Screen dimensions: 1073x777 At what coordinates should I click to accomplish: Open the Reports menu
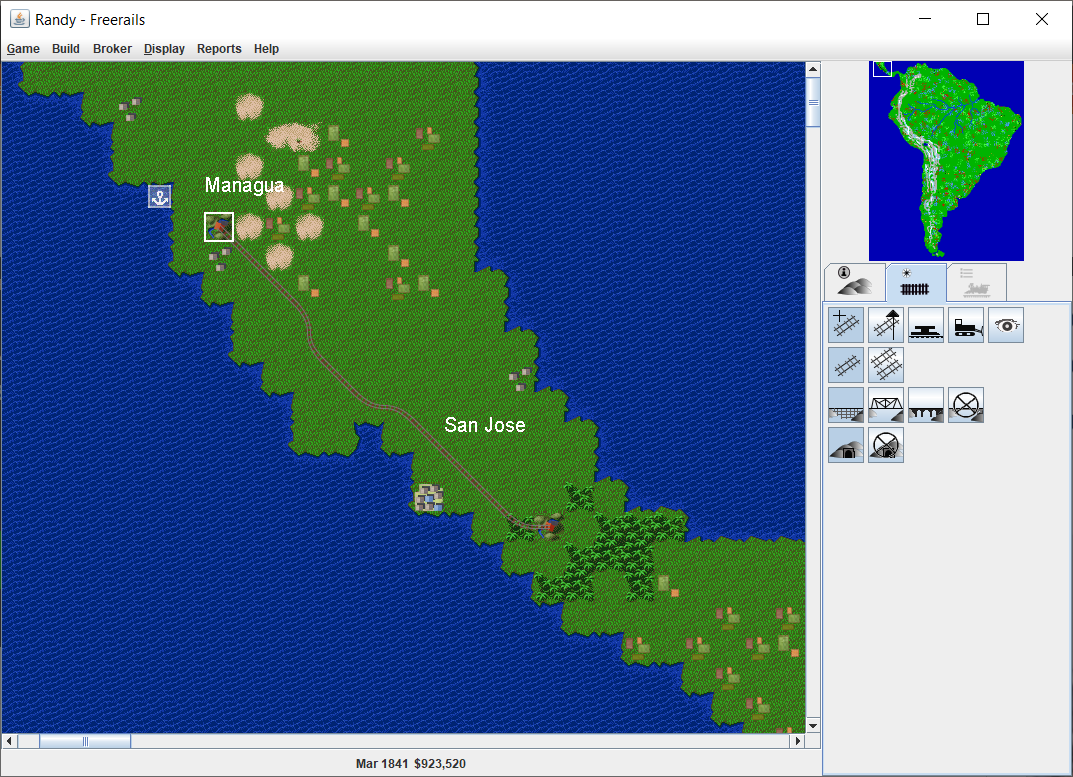219,49
